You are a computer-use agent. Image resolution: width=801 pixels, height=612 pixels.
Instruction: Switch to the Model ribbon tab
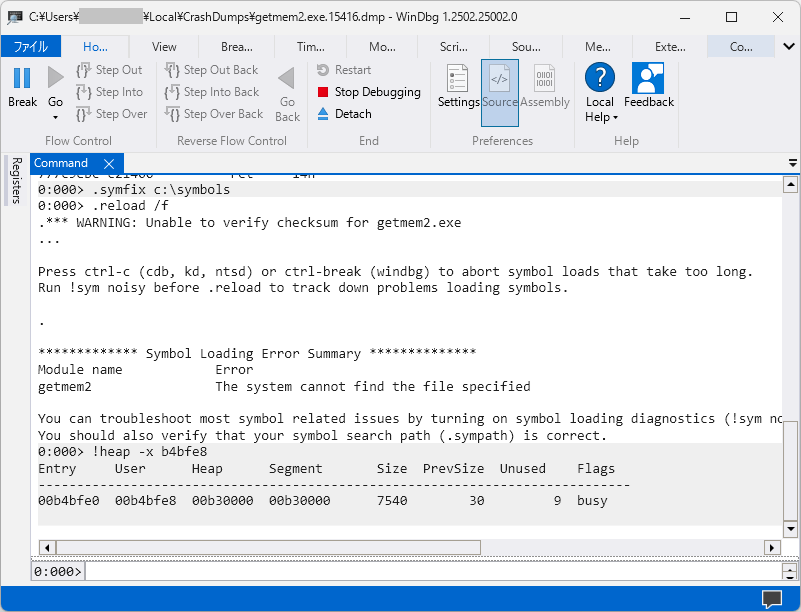point(382,46)
